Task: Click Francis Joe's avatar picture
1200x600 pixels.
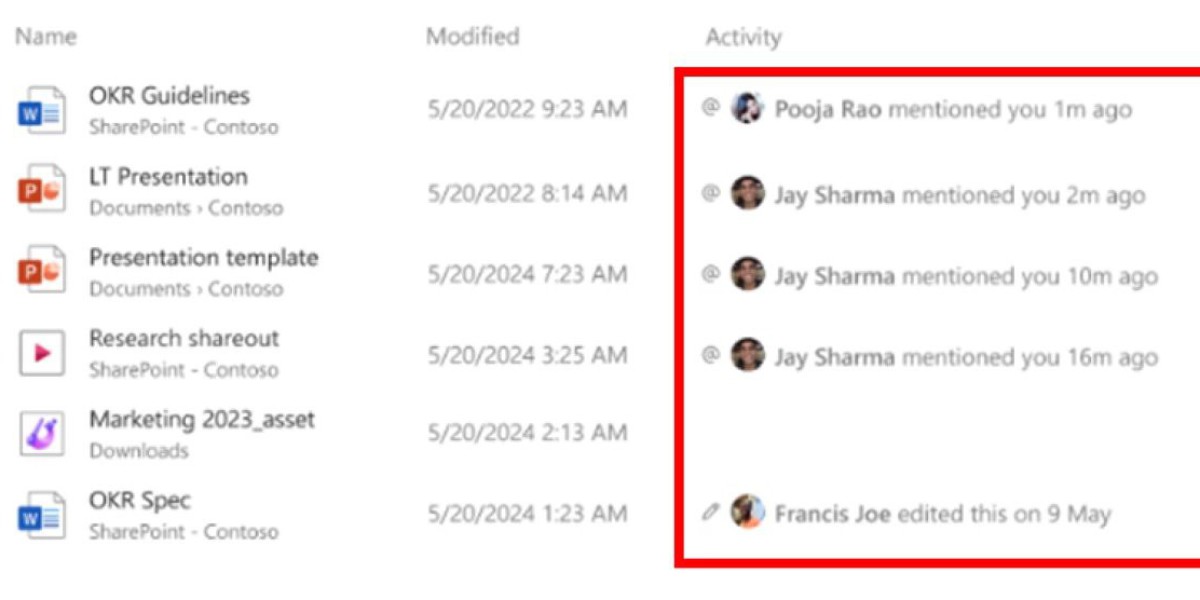Action: pyautogui.click(x=748, y=514)
